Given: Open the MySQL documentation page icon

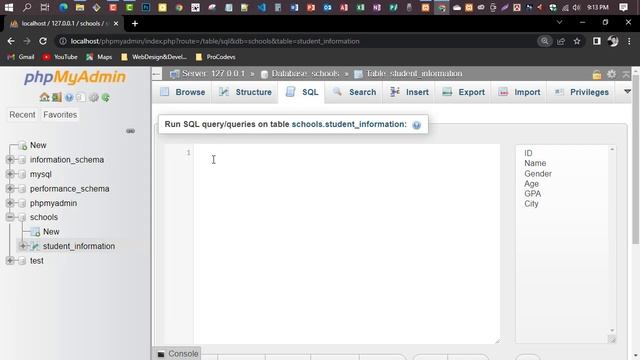Looking at the screenshot, I should (x=81, y=97).
